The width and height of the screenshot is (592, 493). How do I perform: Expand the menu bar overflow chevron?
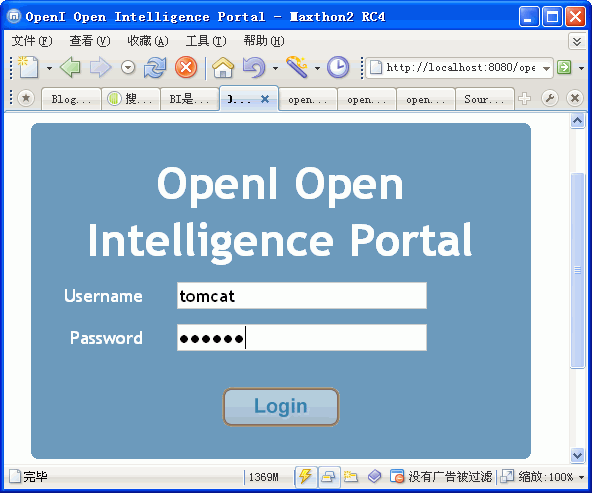pos(577,41)
